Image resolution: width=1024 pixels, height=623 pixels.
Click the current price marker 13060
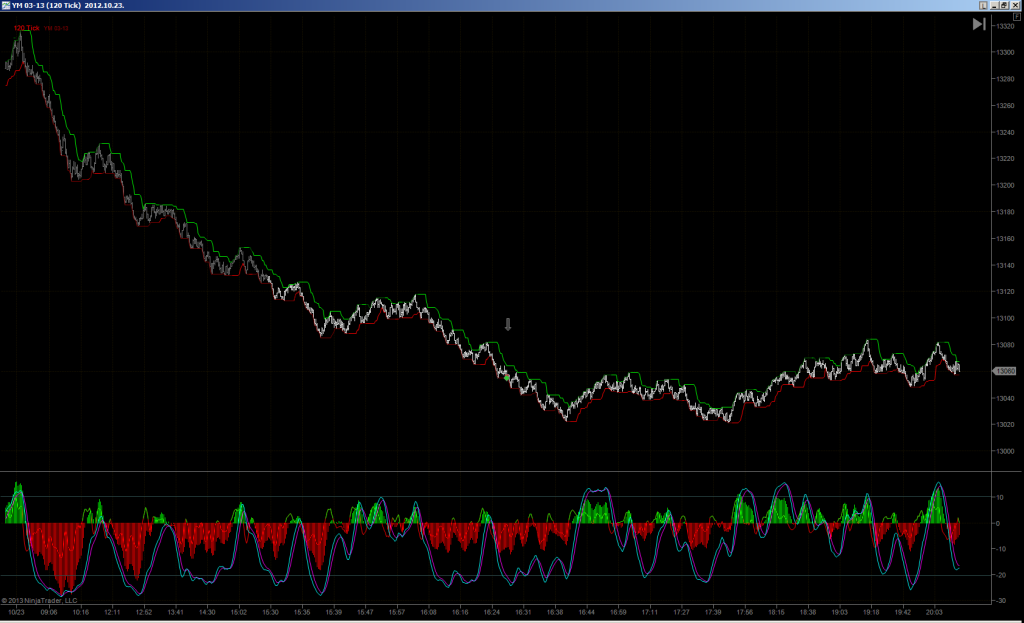(1004, 371)
